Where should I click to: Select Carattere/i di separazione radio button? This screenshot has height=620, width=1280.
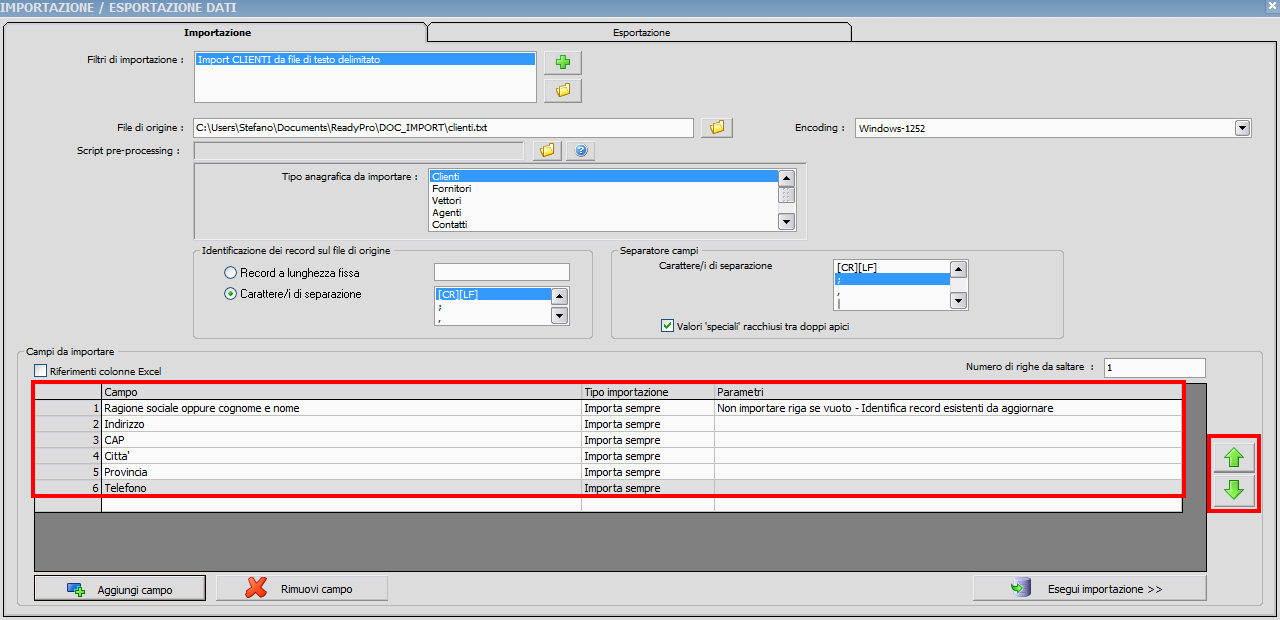coord(231,294)
